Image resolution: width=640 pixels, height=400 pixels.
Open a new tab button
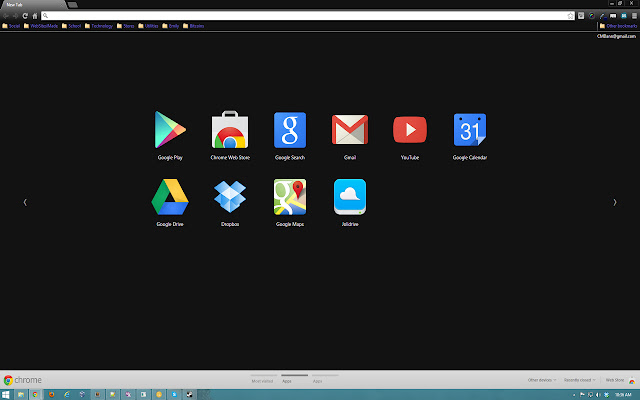coord(73,5)
